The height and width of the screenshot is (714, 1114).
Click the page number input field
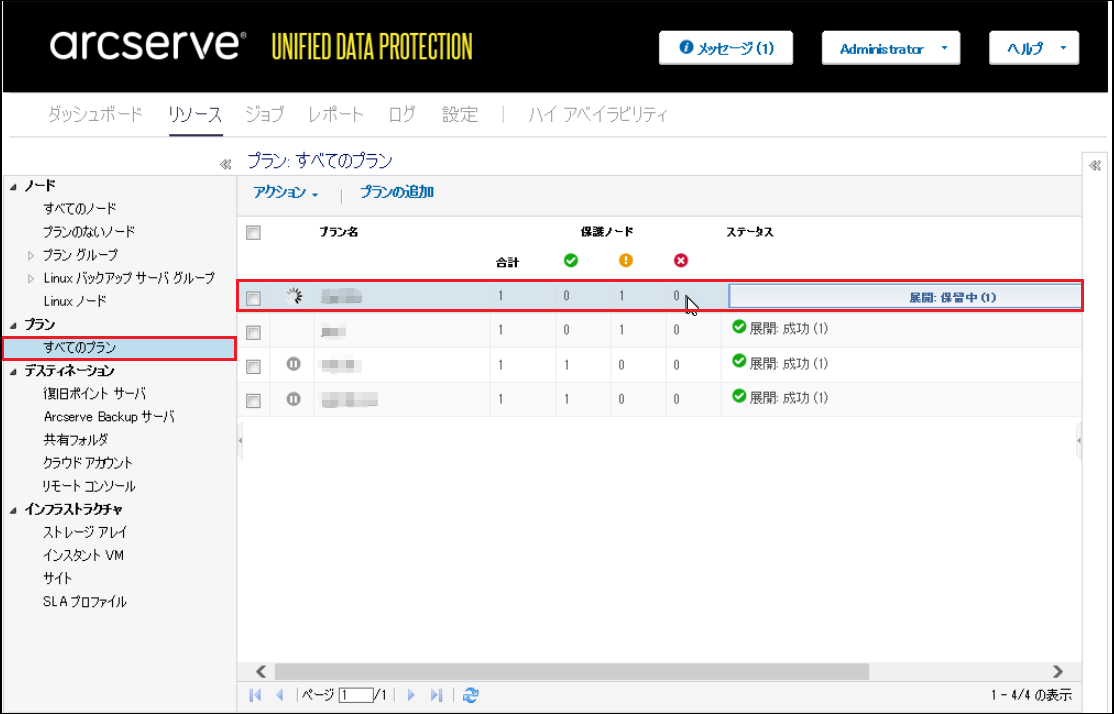coord(356,696)
